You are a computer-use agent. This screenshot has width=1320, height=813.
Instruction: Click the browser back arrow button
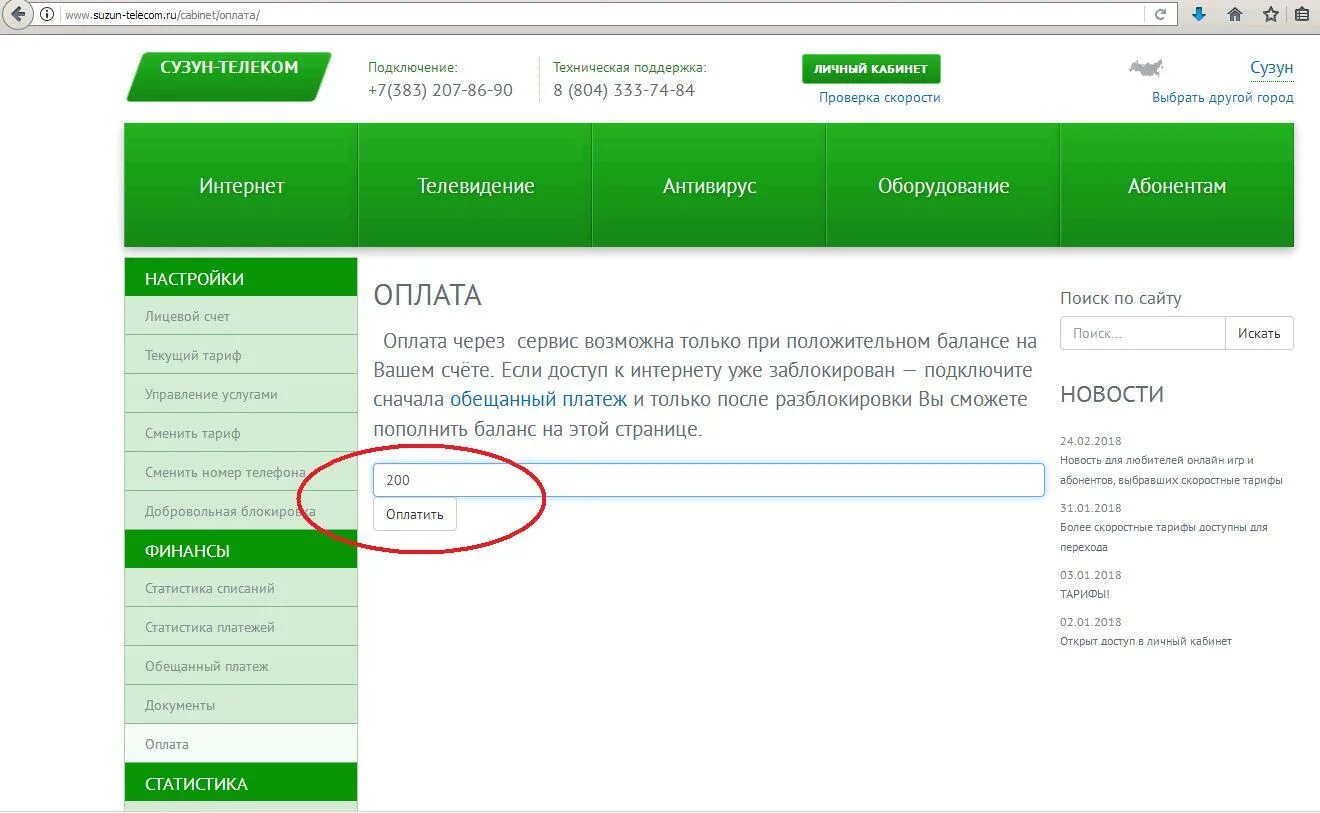point(17,15)
